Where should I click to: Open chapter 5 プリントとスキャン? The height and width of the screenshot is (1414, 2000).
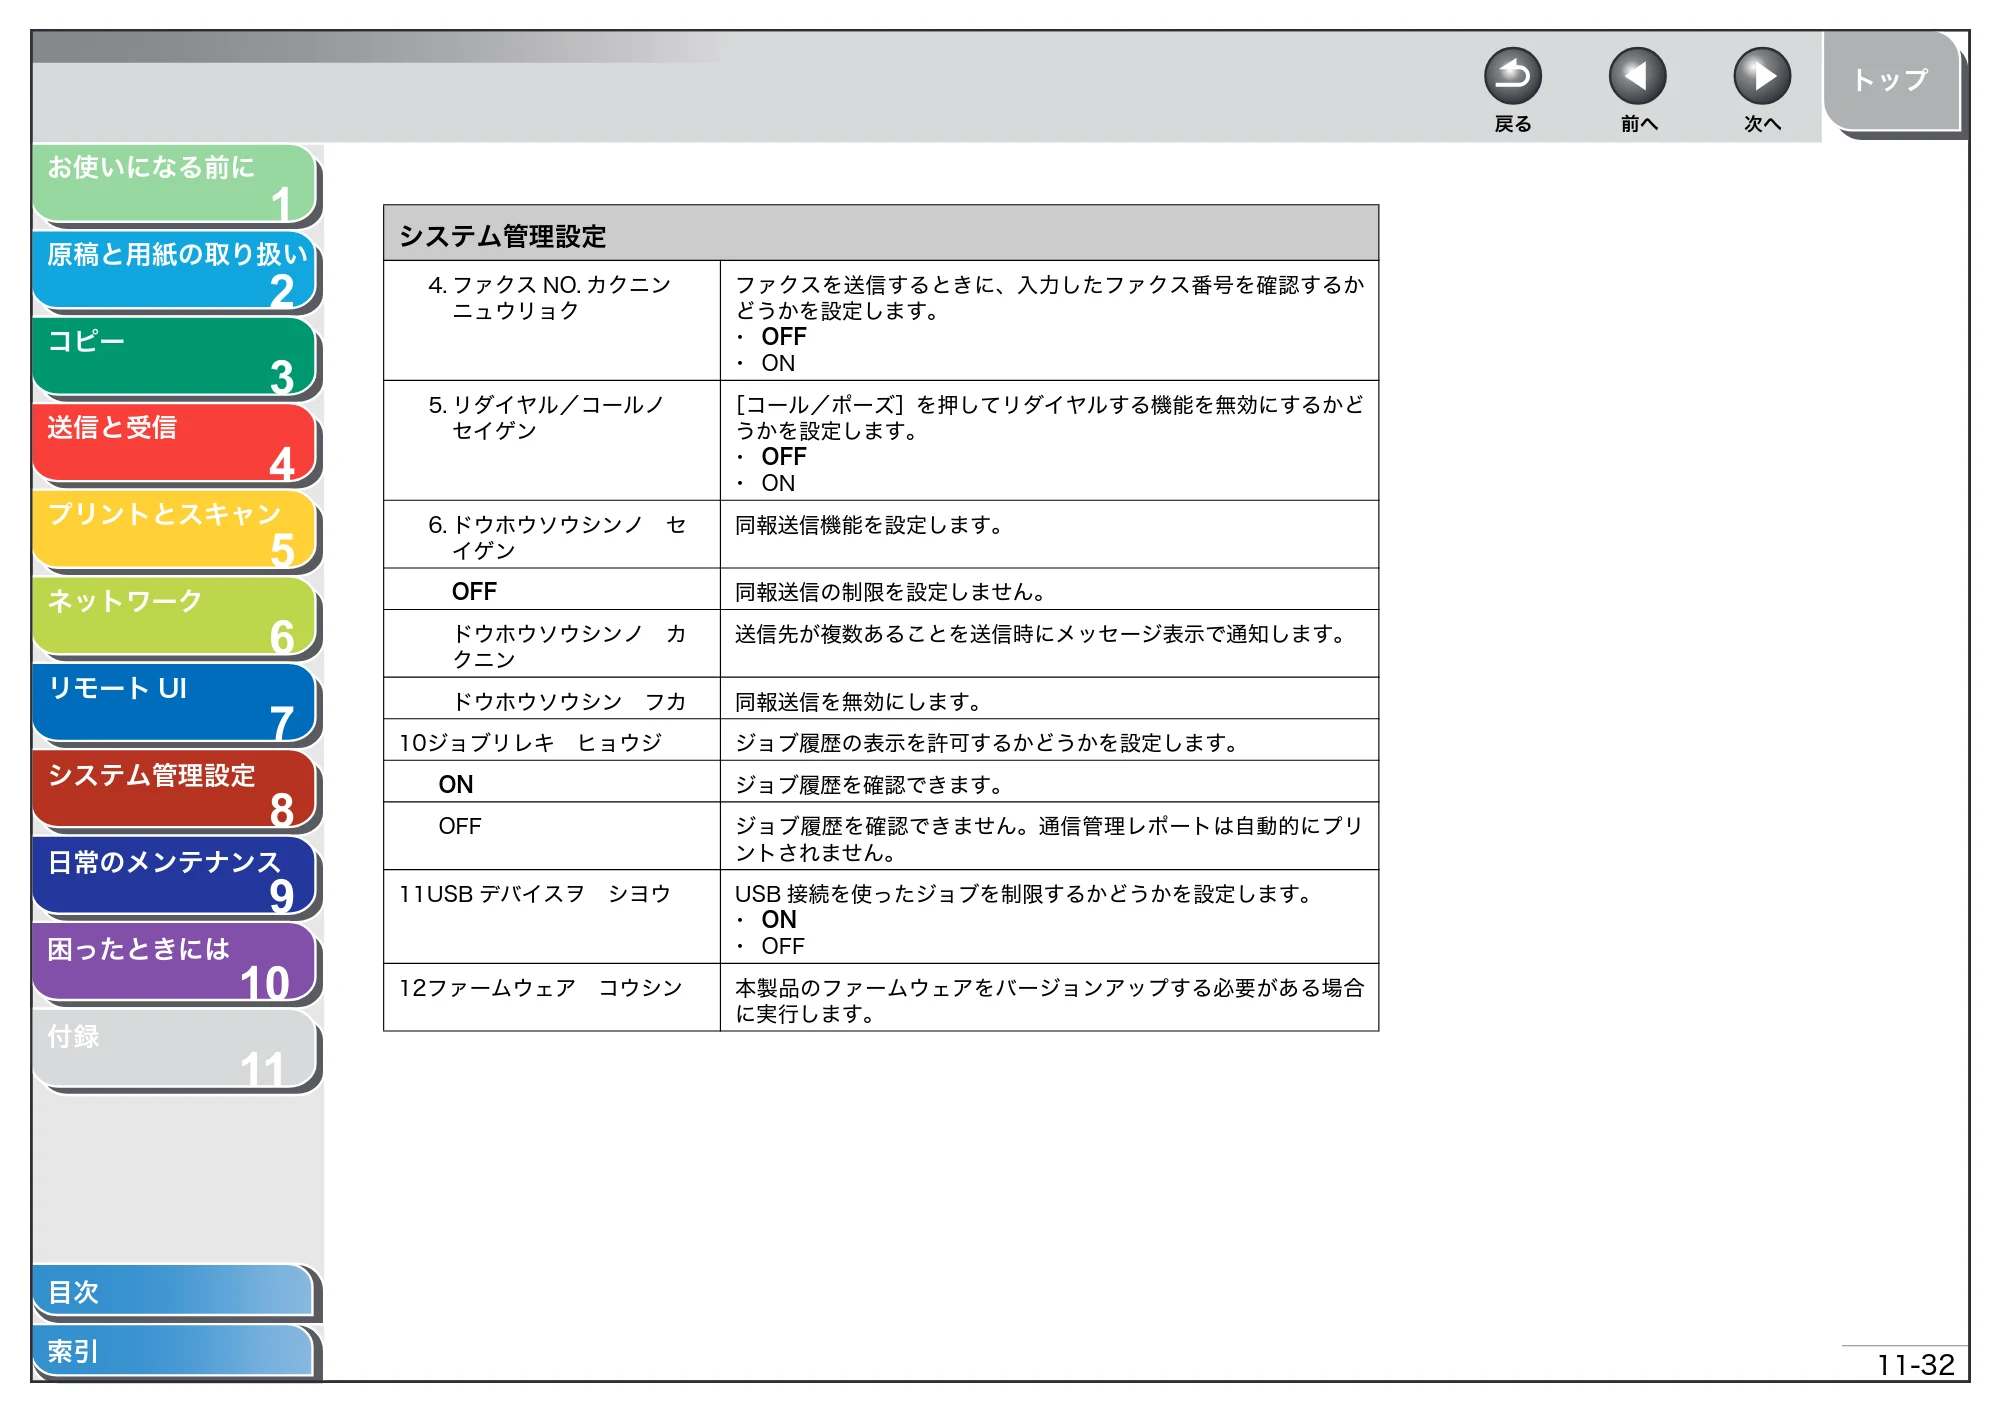click(175, 530)
